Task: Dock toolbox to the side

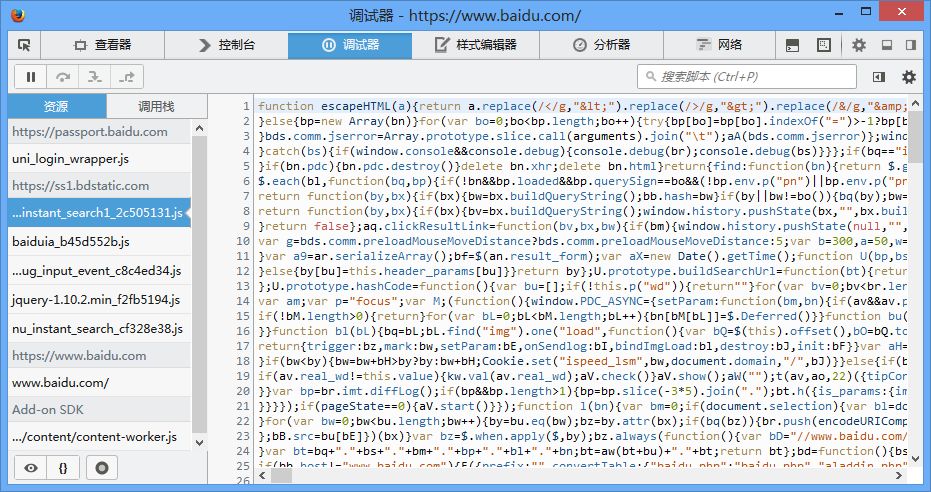Action: pyautogui.click(x=911, y=45)
